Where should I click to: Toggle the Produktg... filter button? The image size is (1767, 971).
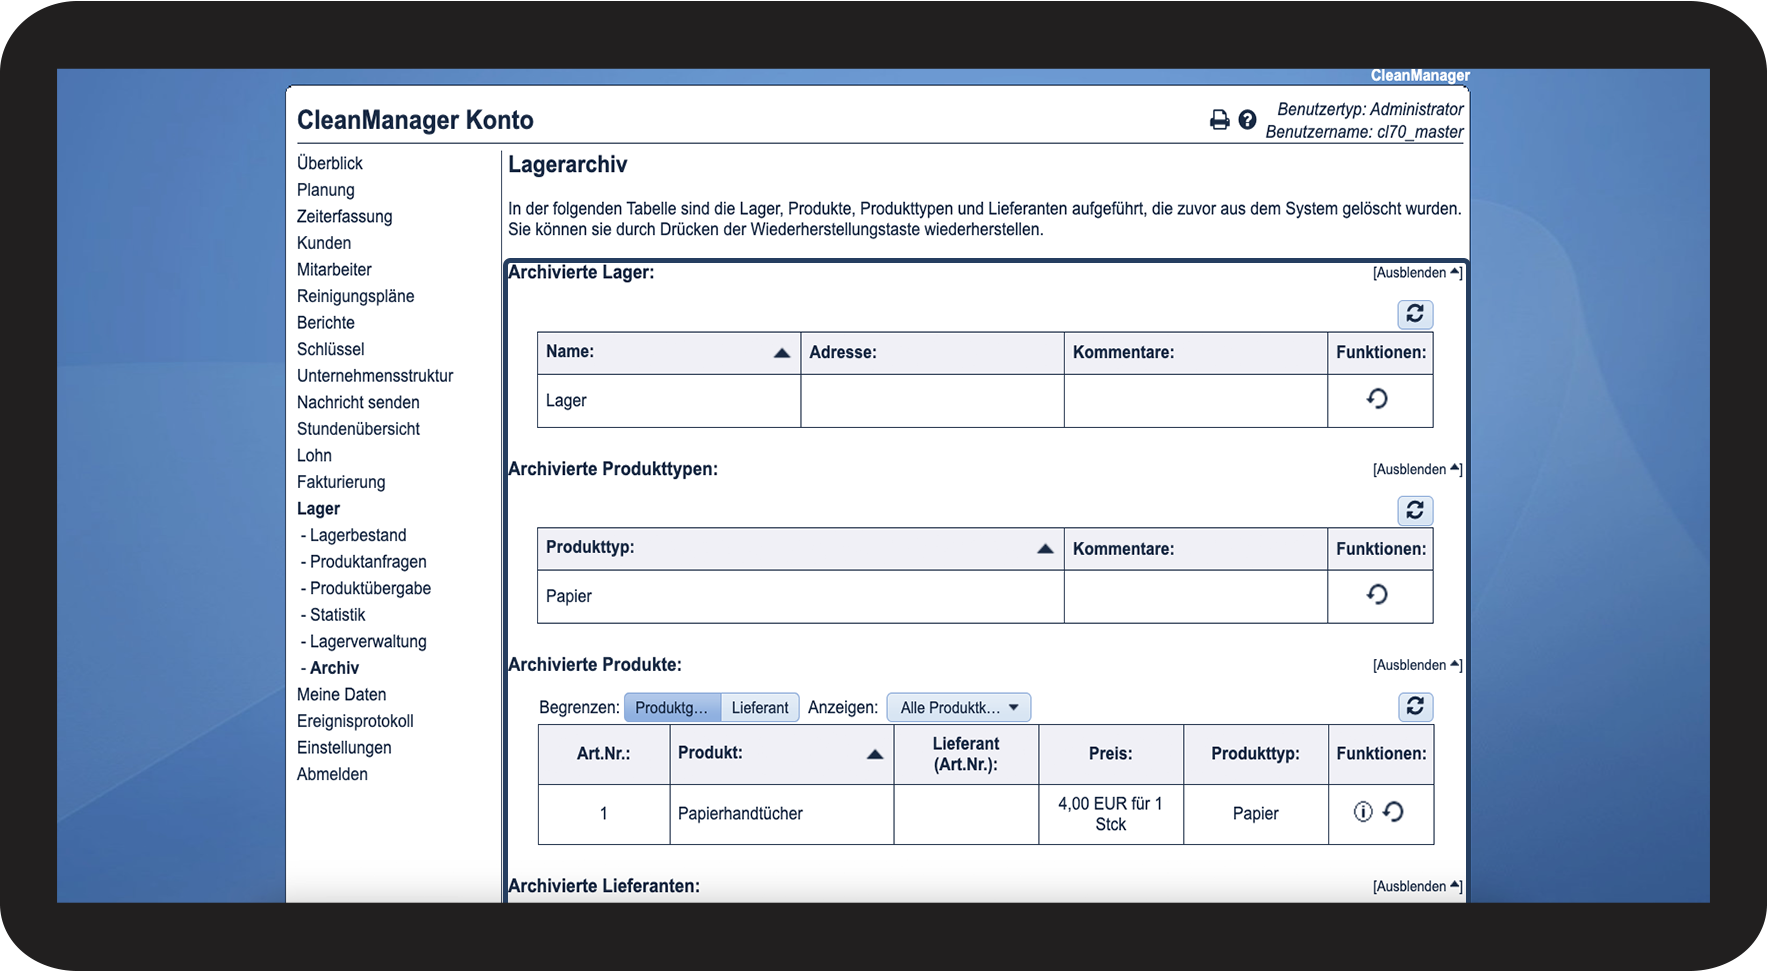(672, 708)
